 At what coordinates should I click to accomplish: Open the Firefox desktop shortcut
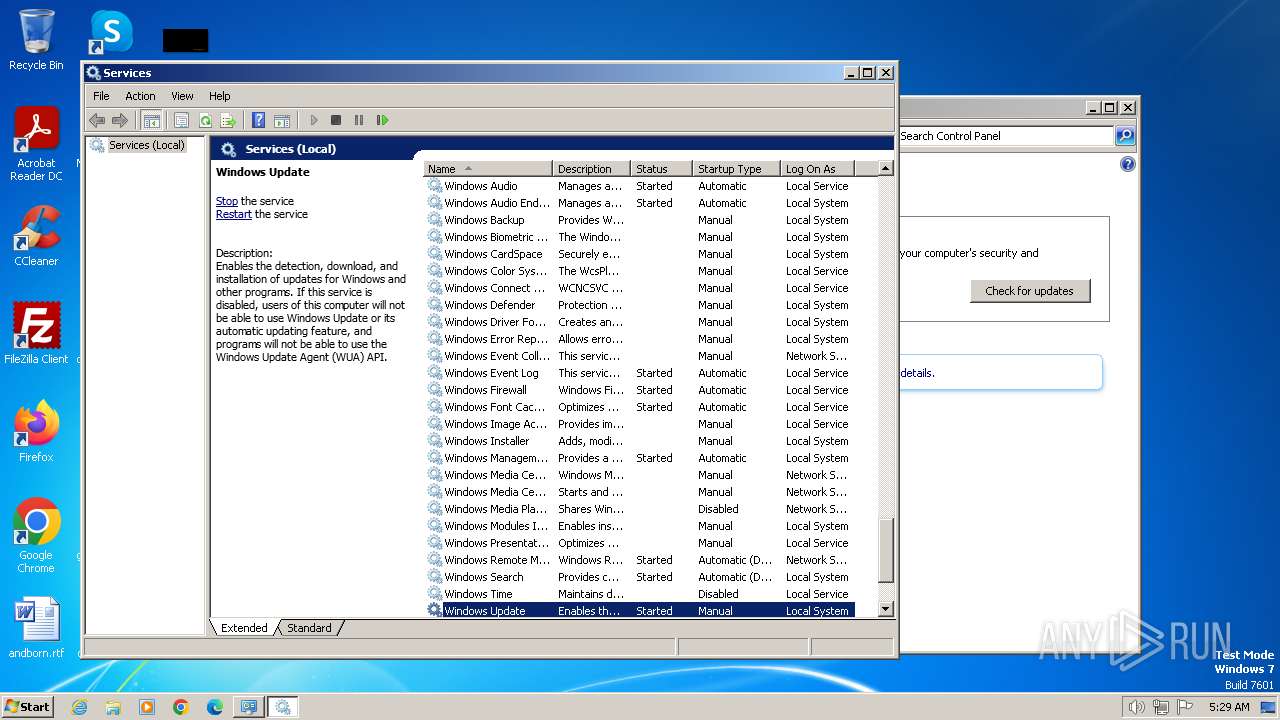pos(36,431)
